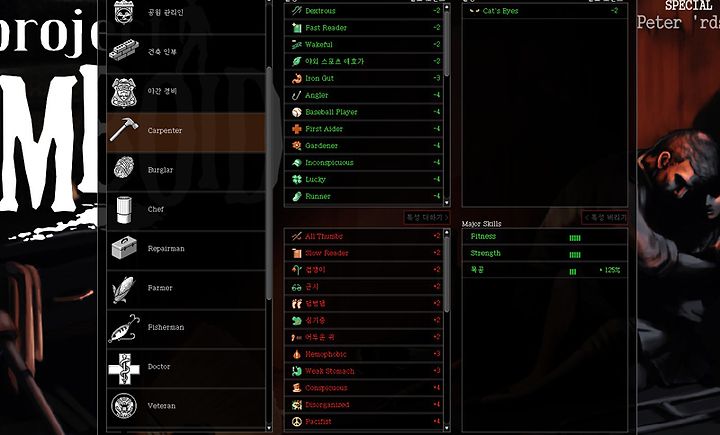720x435 pixels.
Task: Click the Fitness skill level bar
Action: [x=574, y=237]
